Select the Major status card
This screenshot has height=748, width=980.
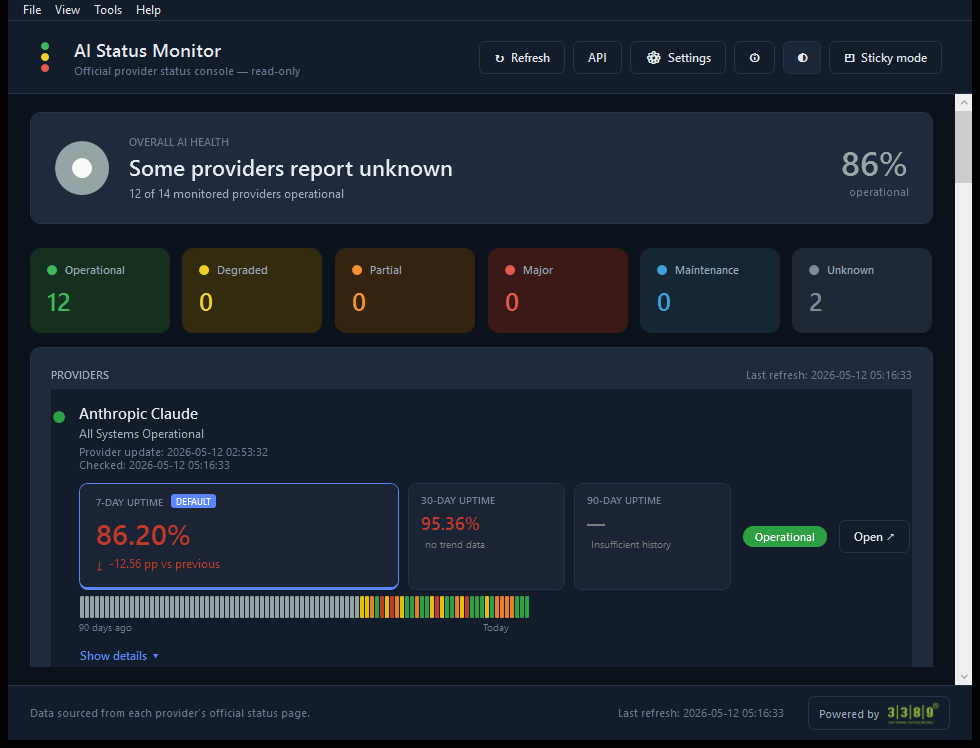click(x=558, y=291)
